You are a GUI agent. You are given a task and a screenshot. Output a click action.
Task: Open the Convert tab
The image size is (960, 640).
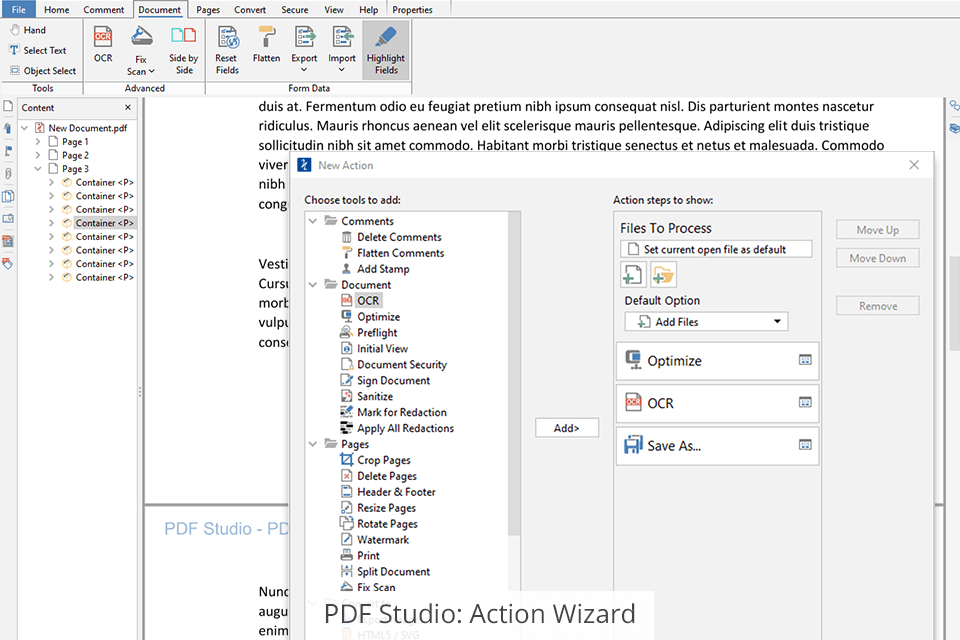point(250,10)
